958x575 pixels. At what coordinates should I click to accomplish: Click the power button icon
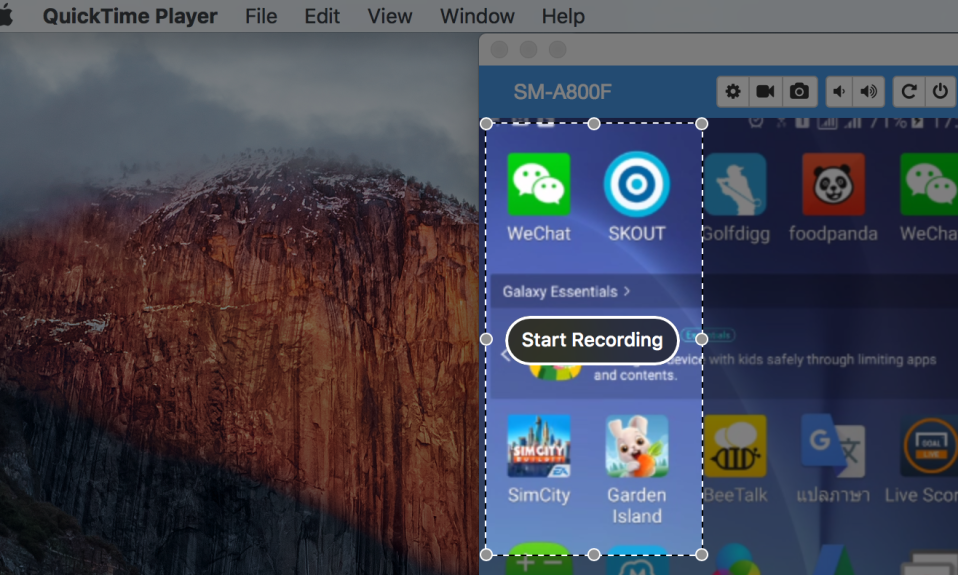pos(940,92)
